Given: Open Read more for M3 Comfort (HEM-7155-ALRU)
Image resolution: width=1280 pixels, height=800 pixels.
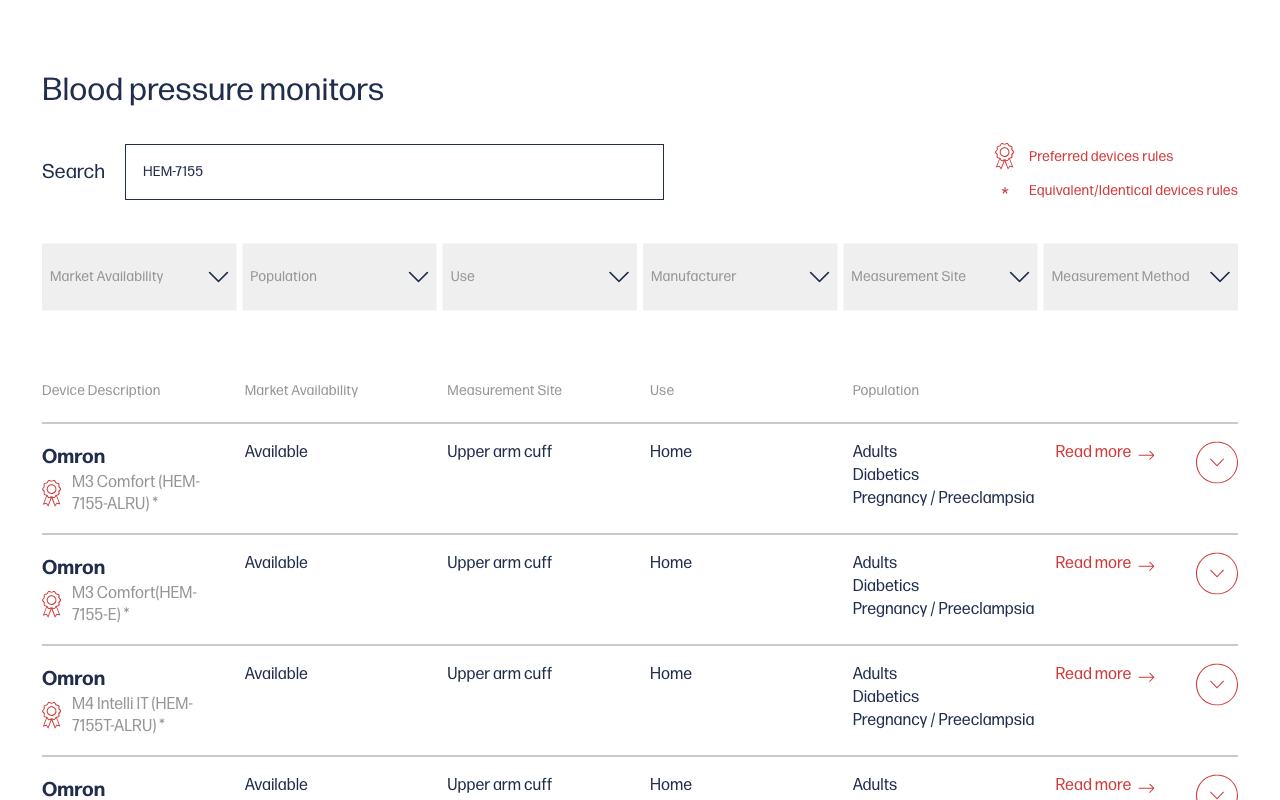Looking at the screenshot, I should click(x=1105, y=452).
